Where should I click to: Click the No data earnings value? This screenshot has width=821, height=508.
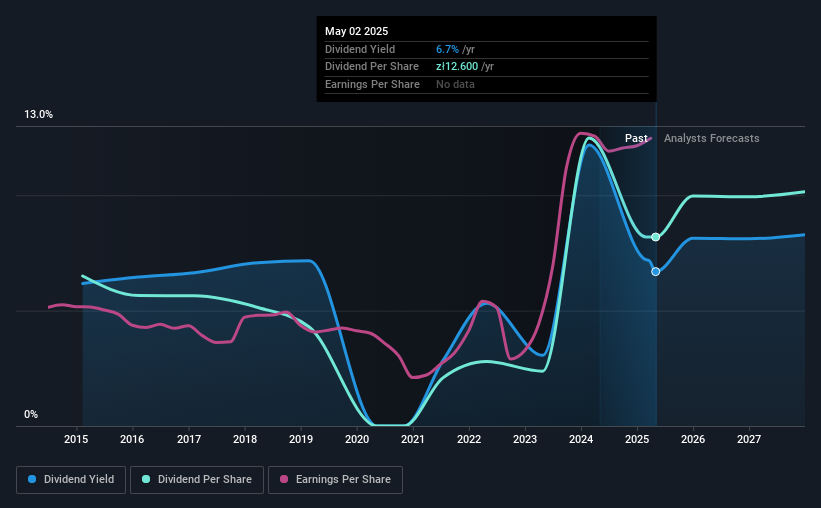(x=456, y=84)
